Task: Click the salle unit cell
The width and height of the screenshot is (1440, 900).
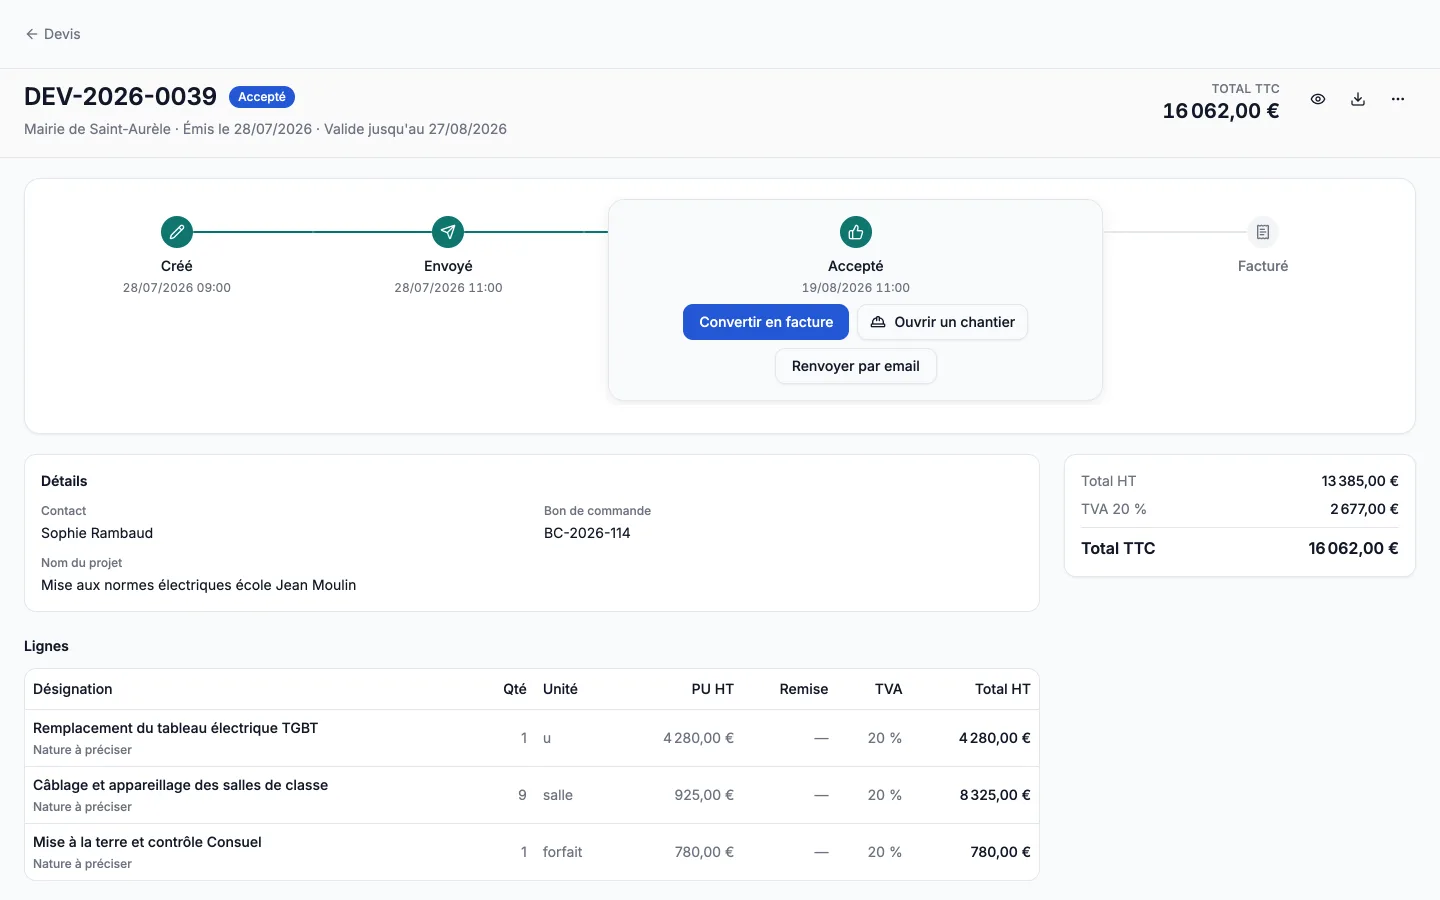Action: pos(558,795)
